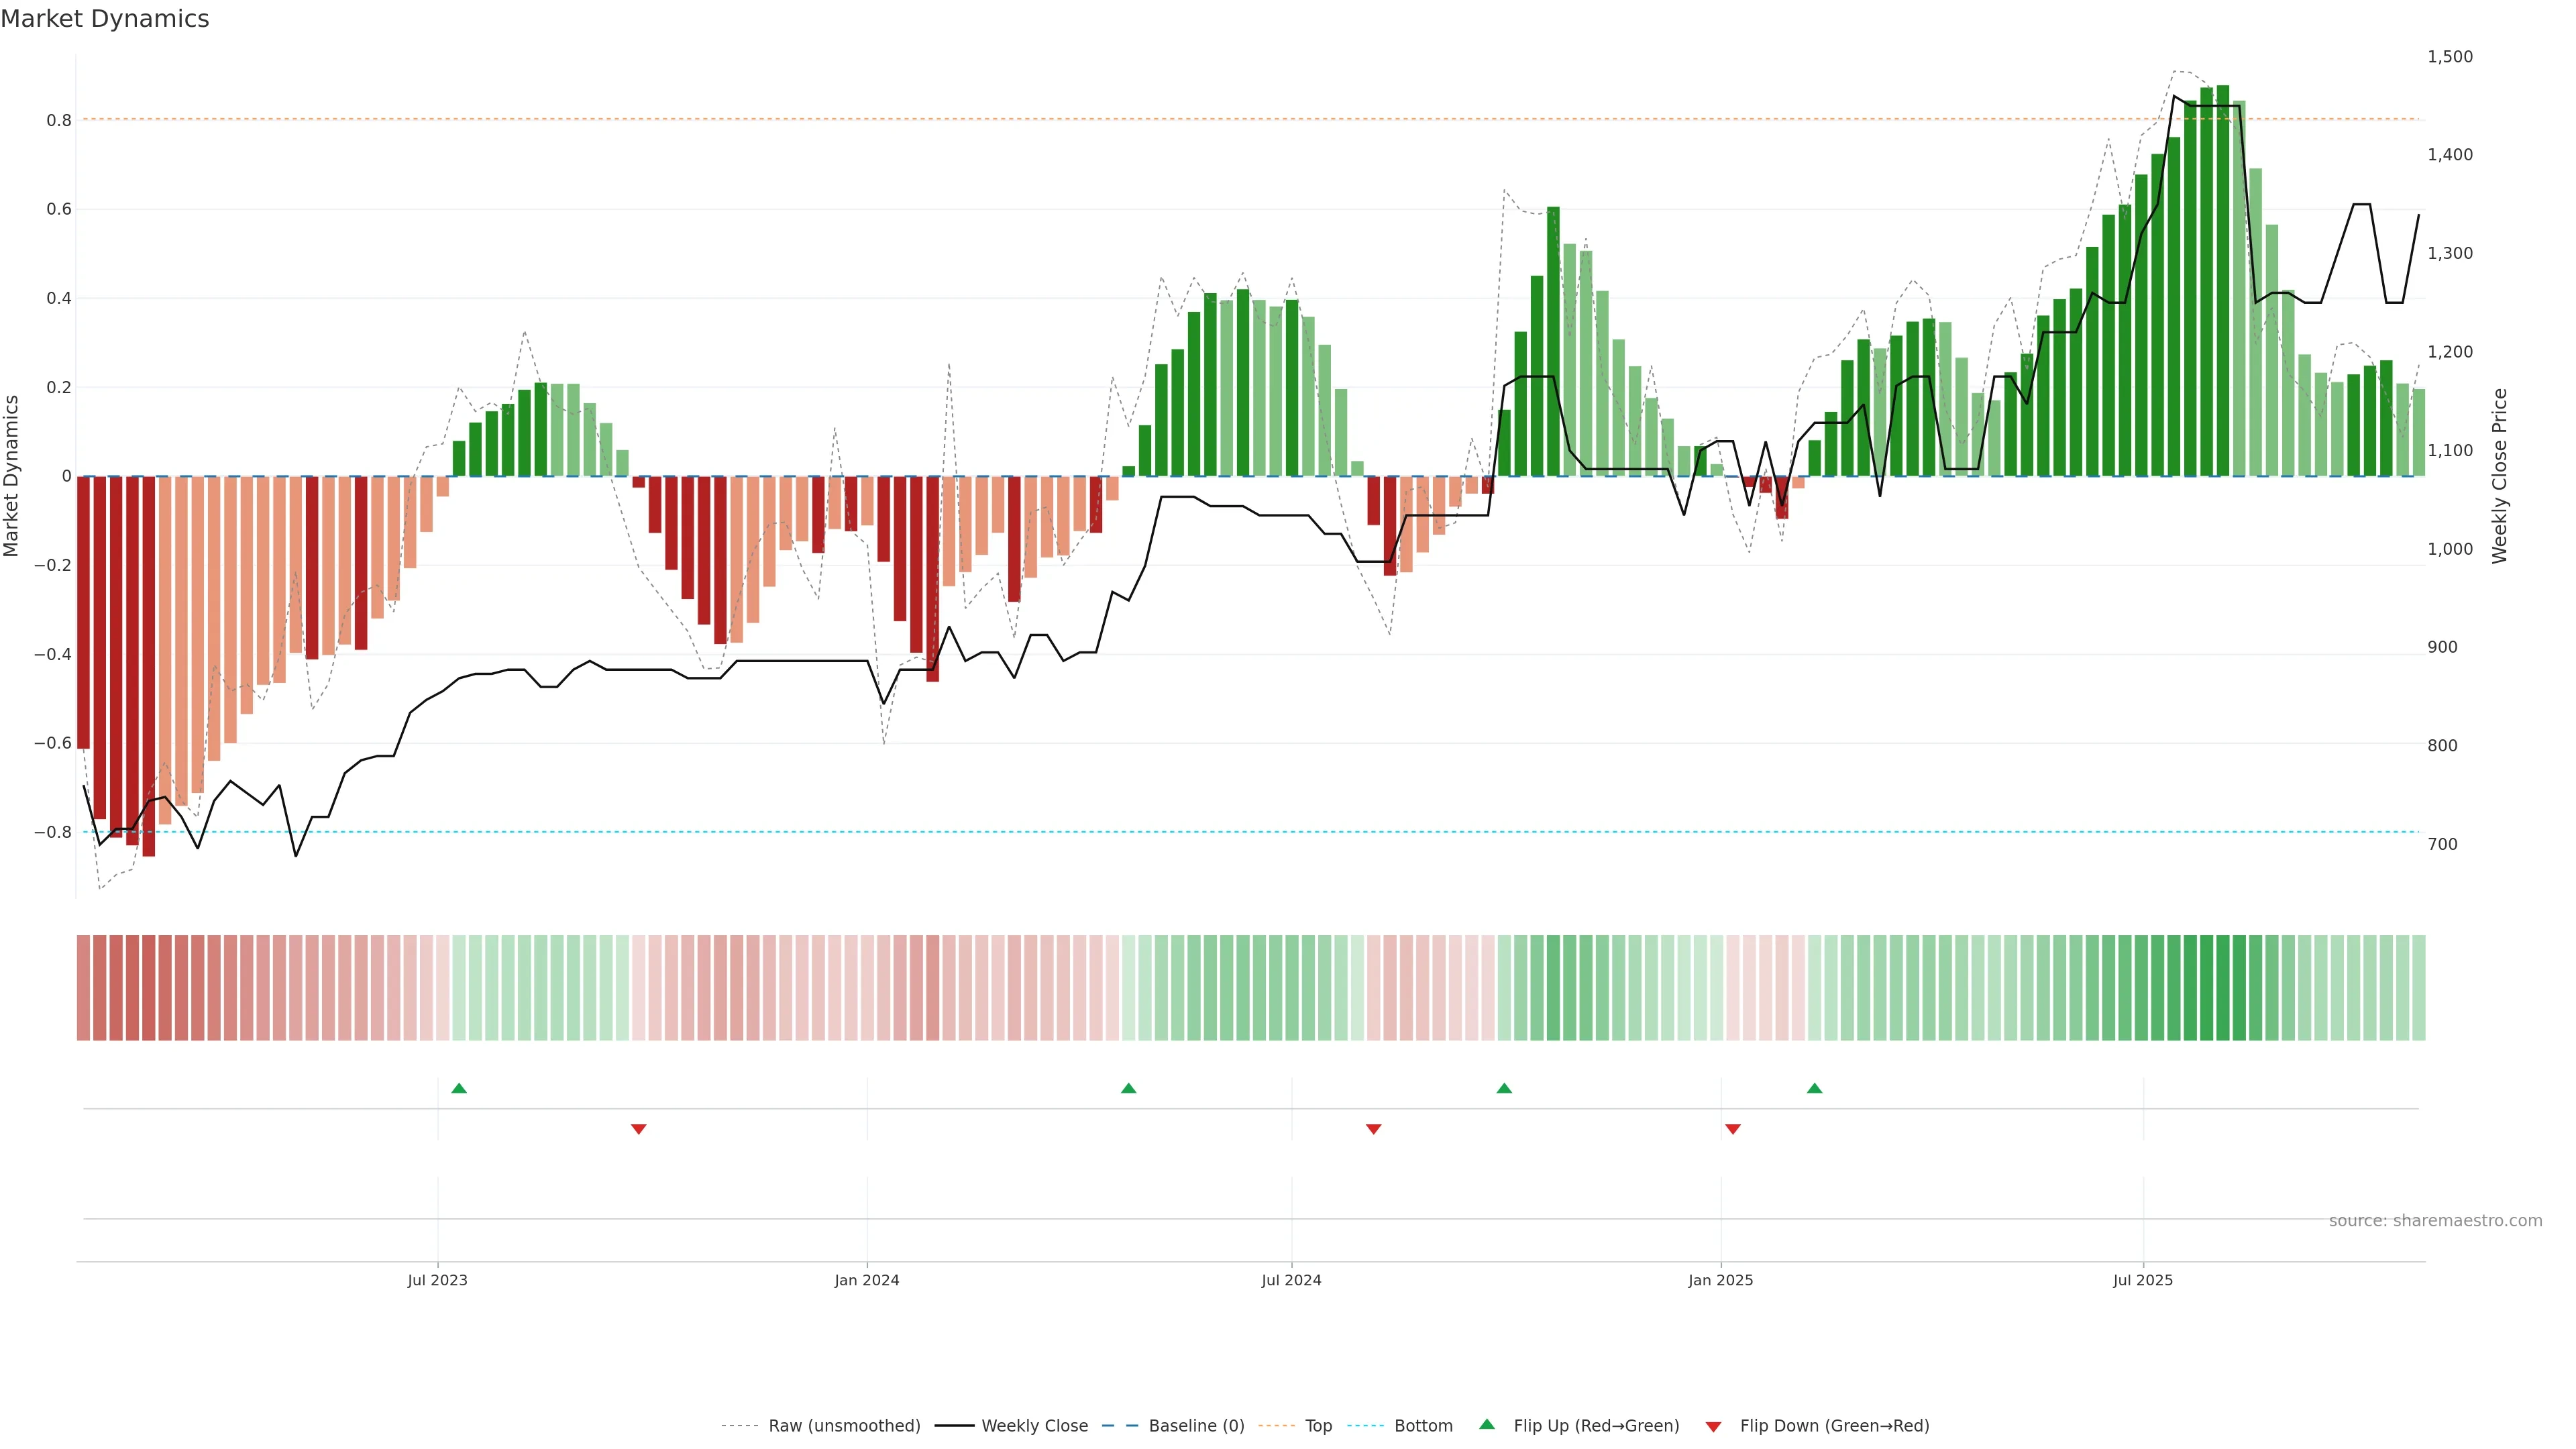Click the Jul 2025 x-axis label

tap(2143, 1280)
